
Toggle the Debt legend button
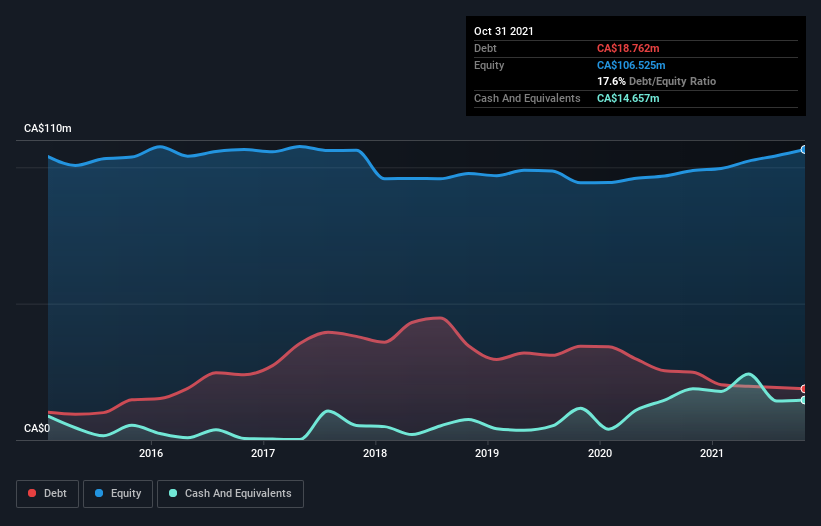coord(48,494)
